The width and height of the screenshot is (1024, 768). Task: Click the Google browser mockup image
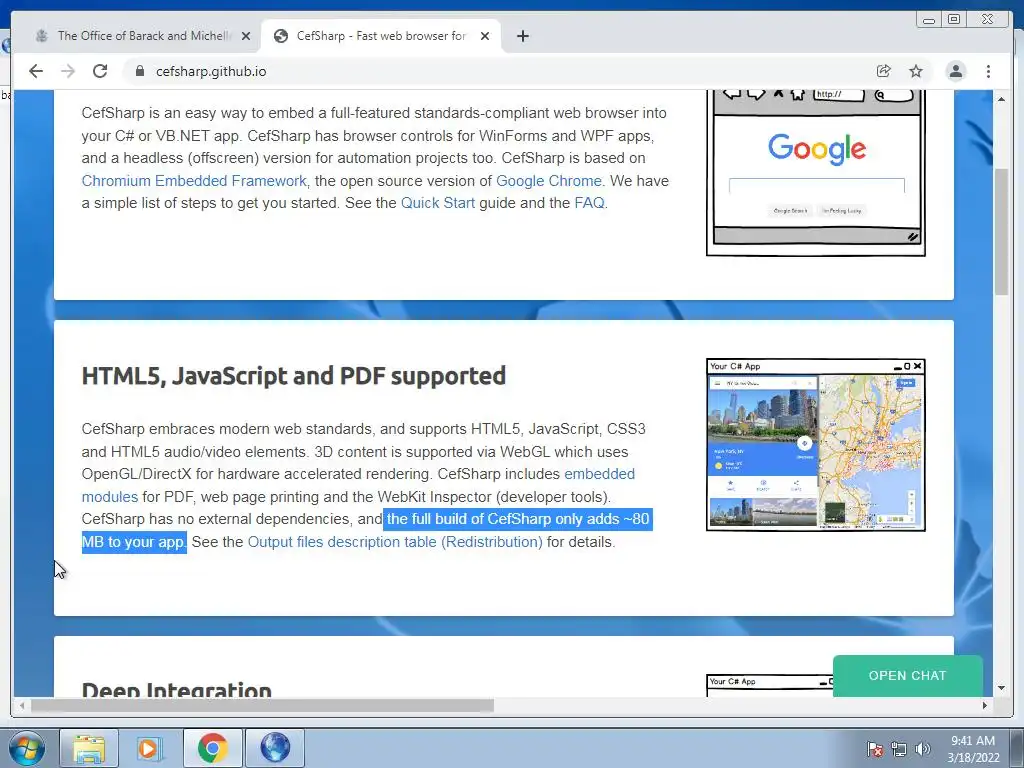816,172
